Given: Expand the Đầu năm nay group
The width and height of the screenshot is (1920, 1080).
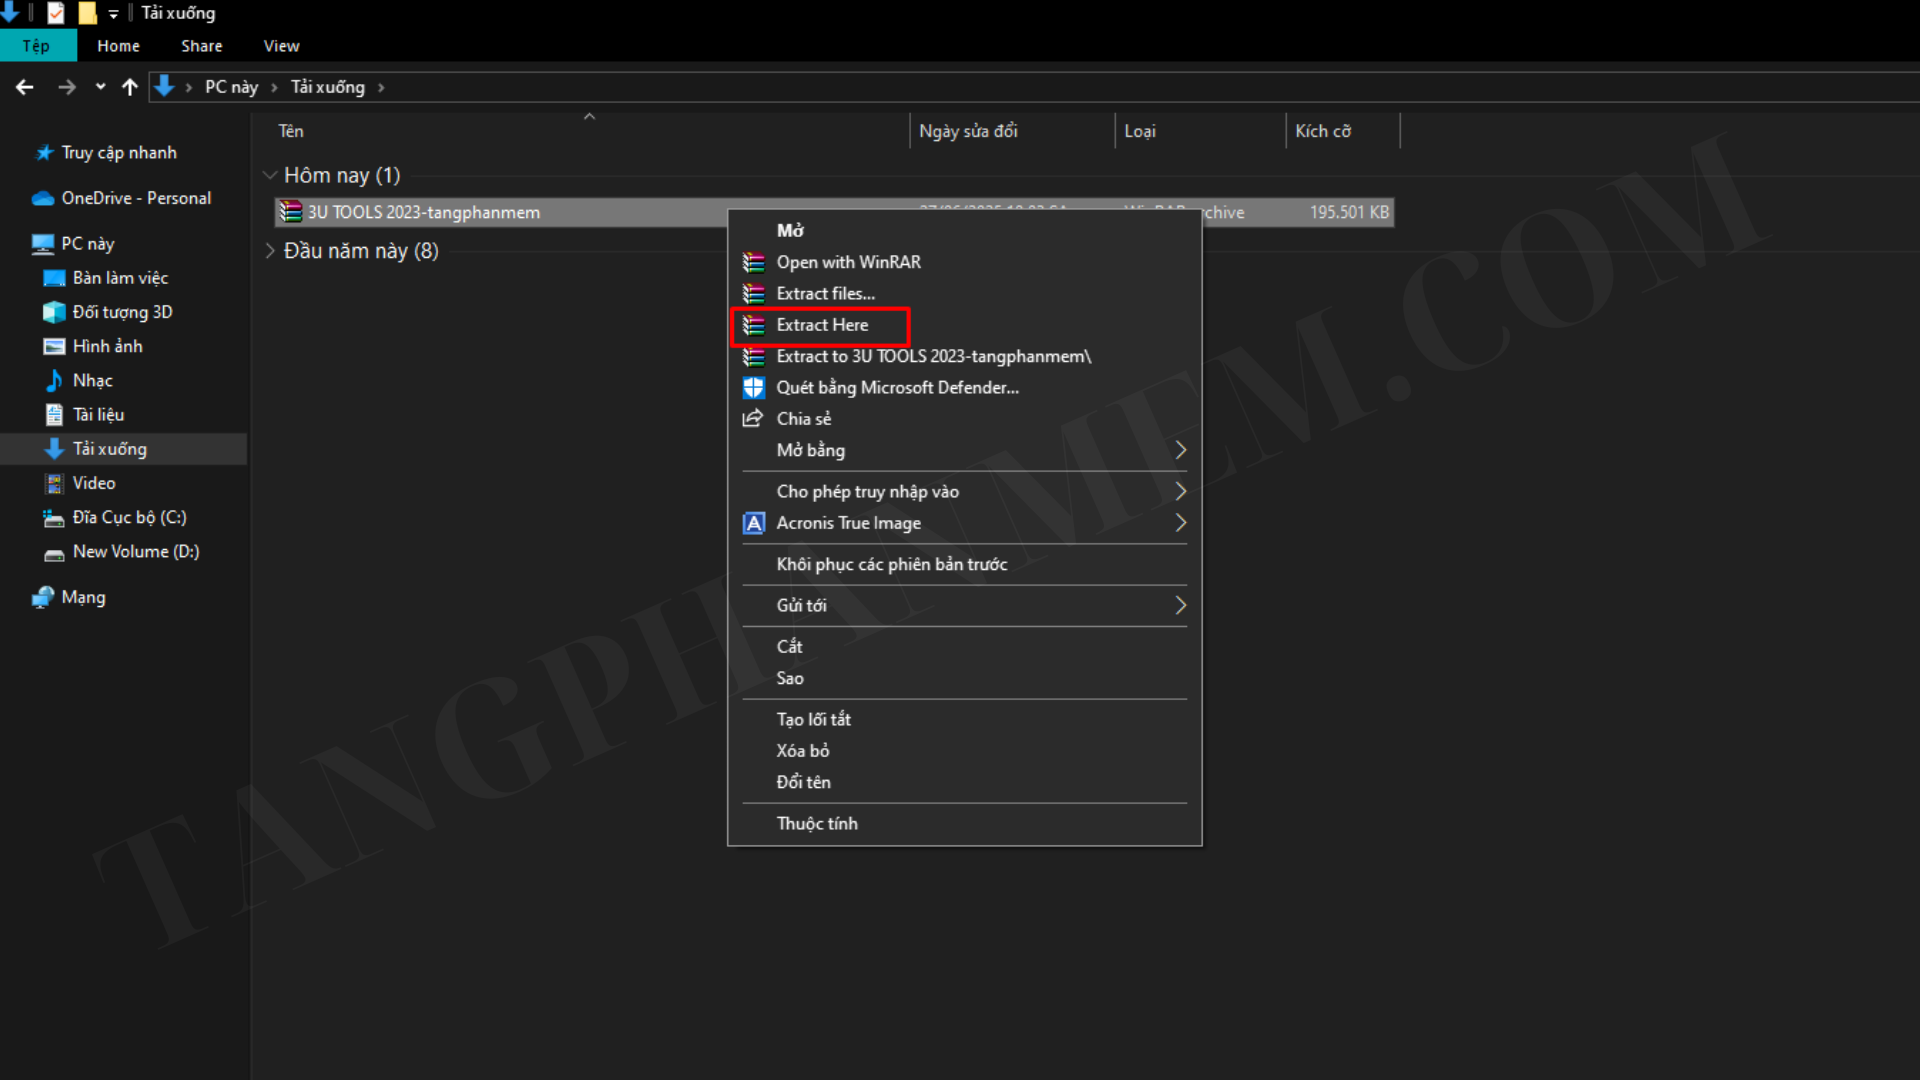Looking at the screenshot, I should [x=269, y=251].
